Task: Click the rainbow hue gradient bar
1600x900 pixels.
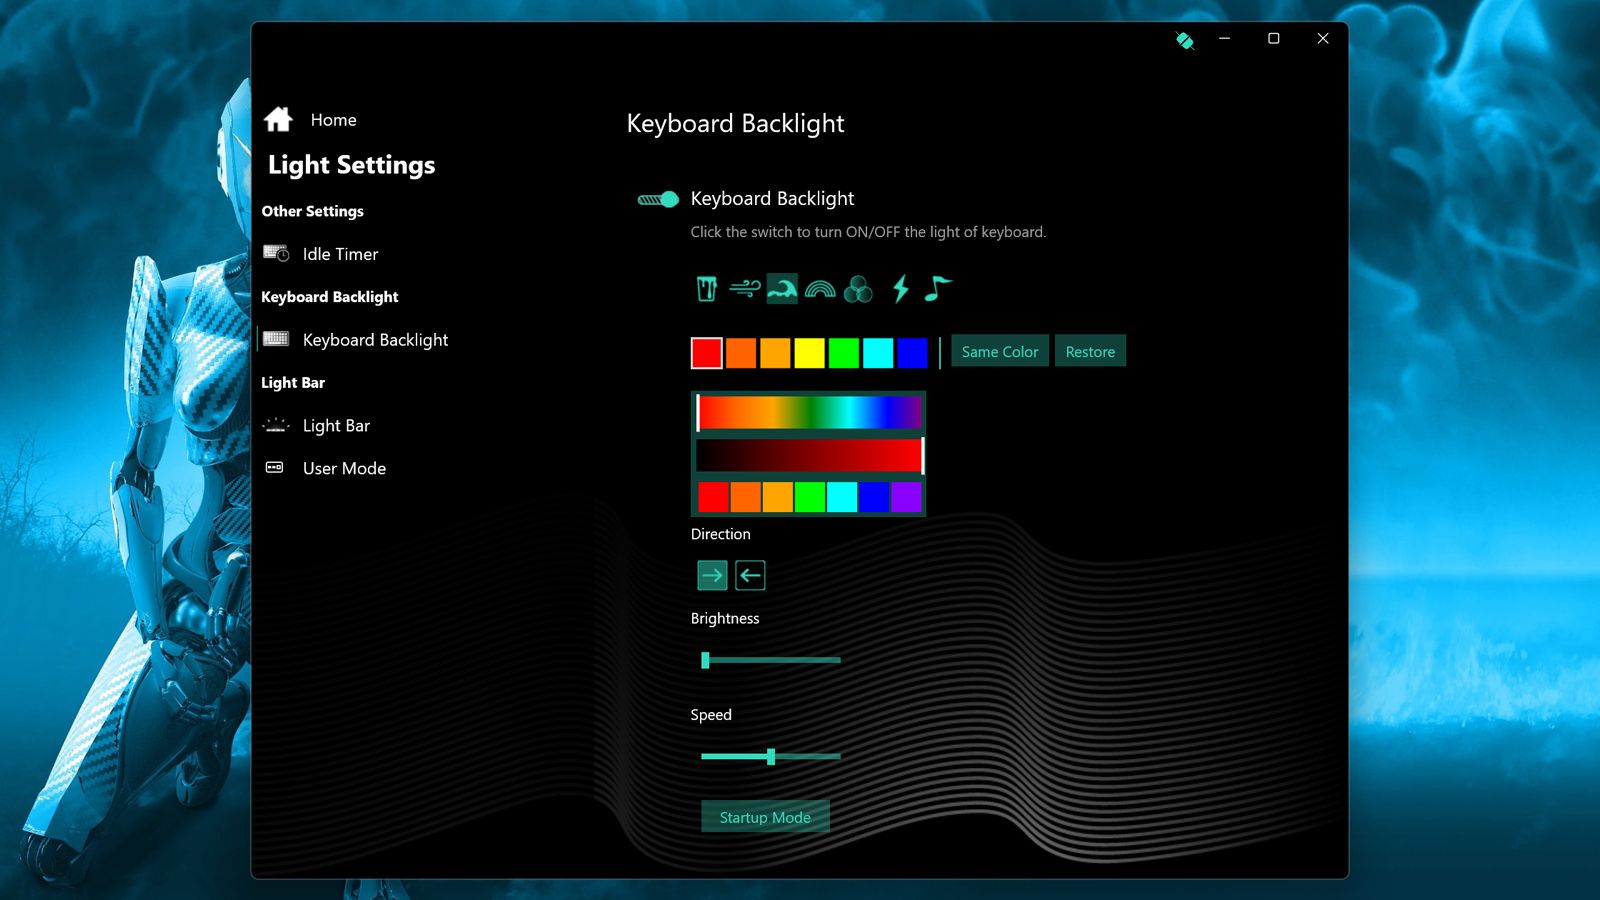Action: pos(809,412)
